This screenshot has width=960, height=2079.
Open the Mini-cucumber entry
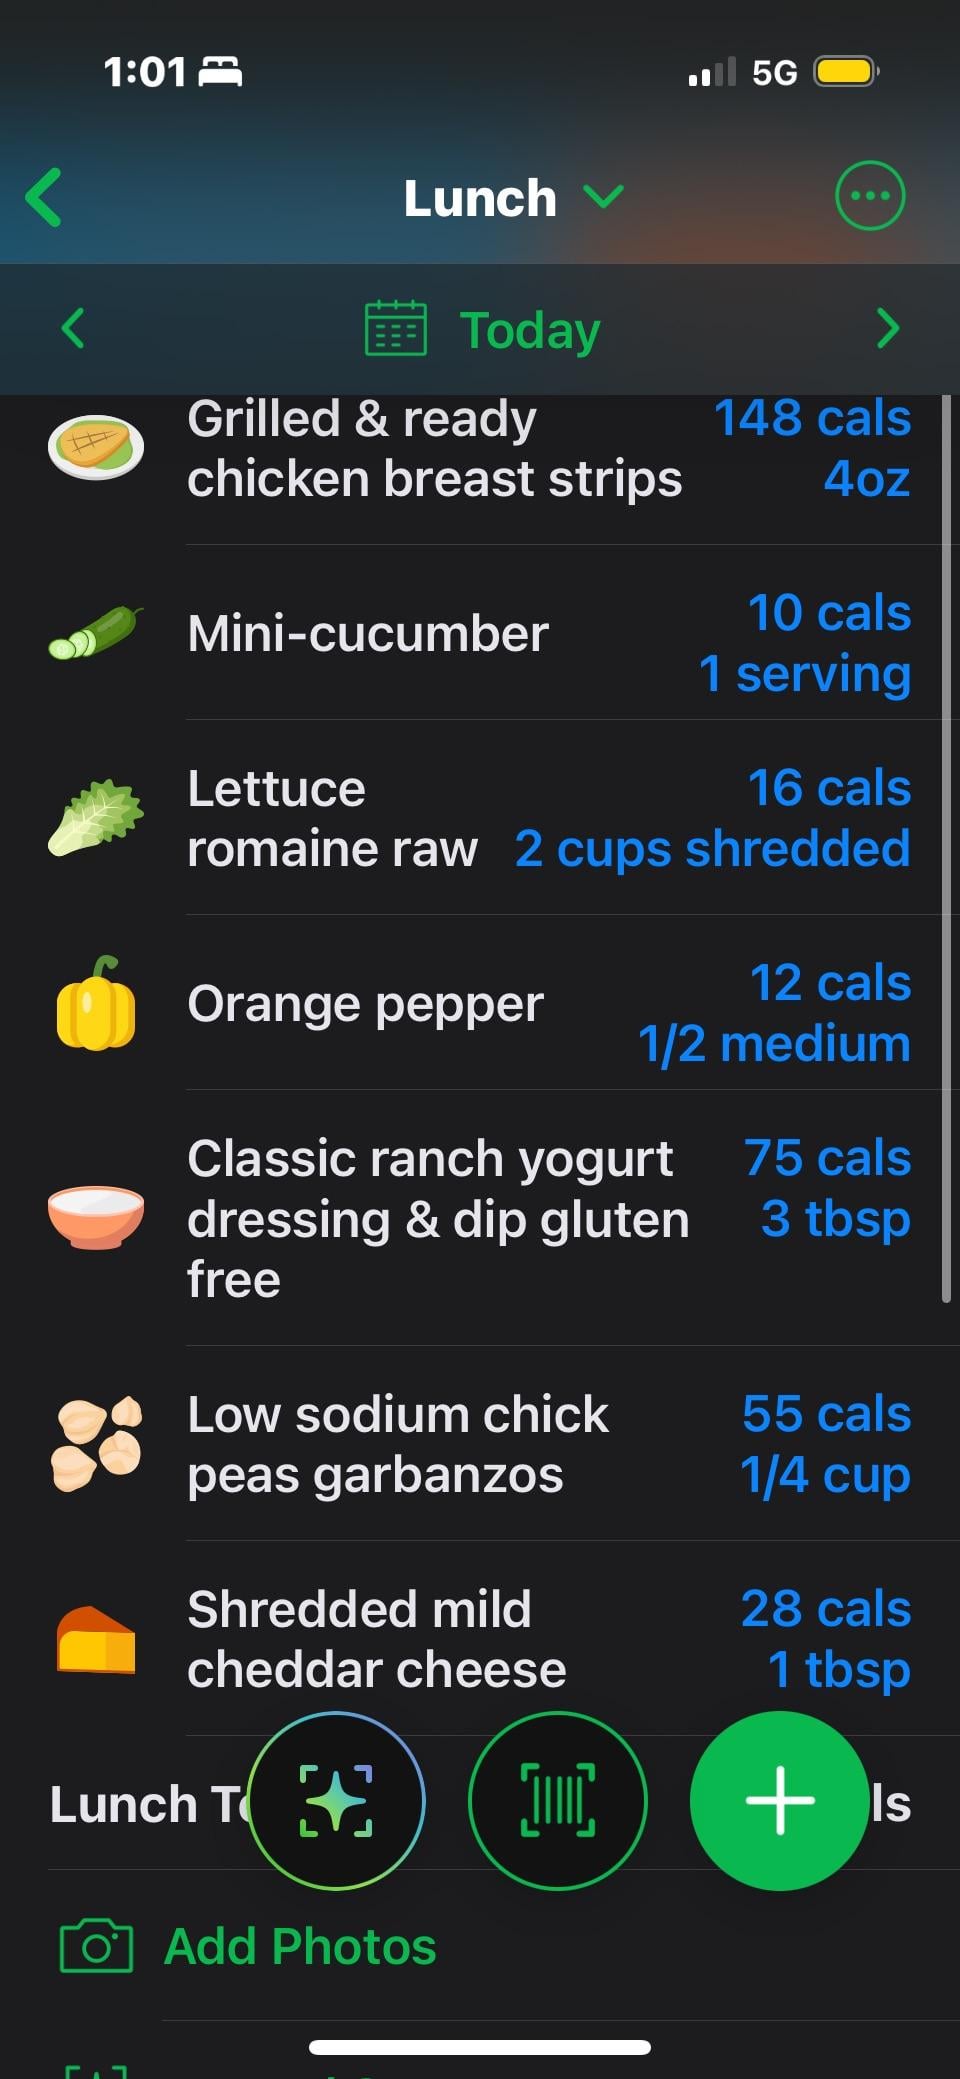coord(368,634)
